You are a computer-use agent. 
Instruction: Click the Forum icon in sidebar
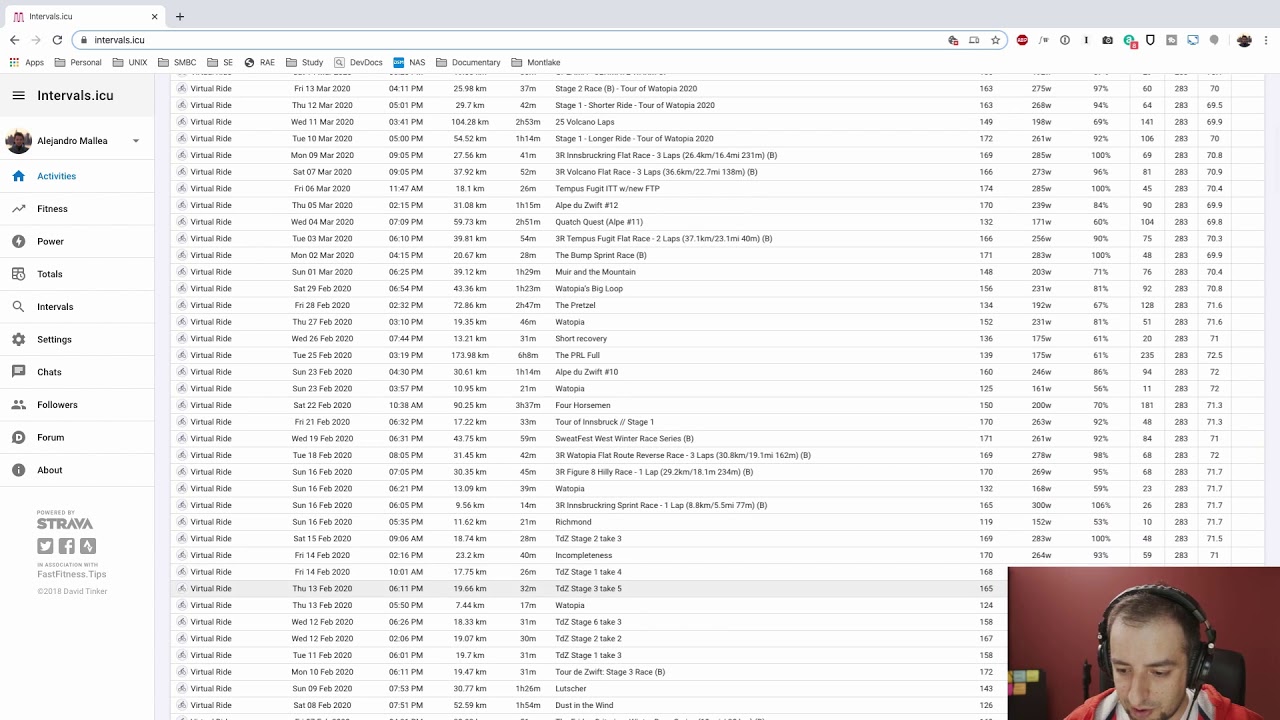click(x=18, y=437)
